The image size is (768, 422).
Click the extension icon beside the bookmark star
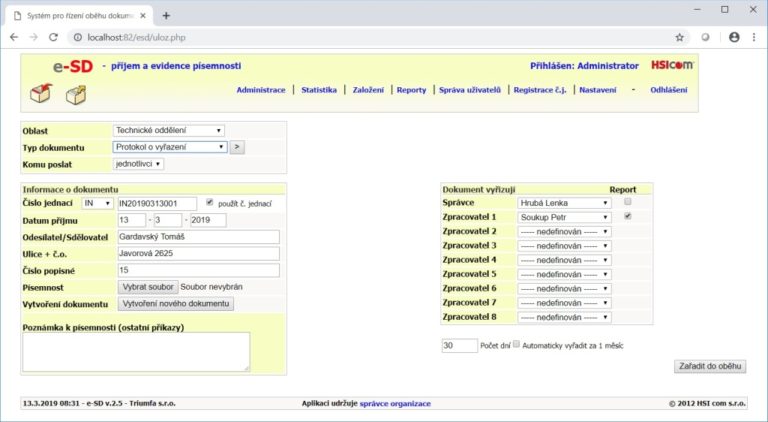click(705, 37)
